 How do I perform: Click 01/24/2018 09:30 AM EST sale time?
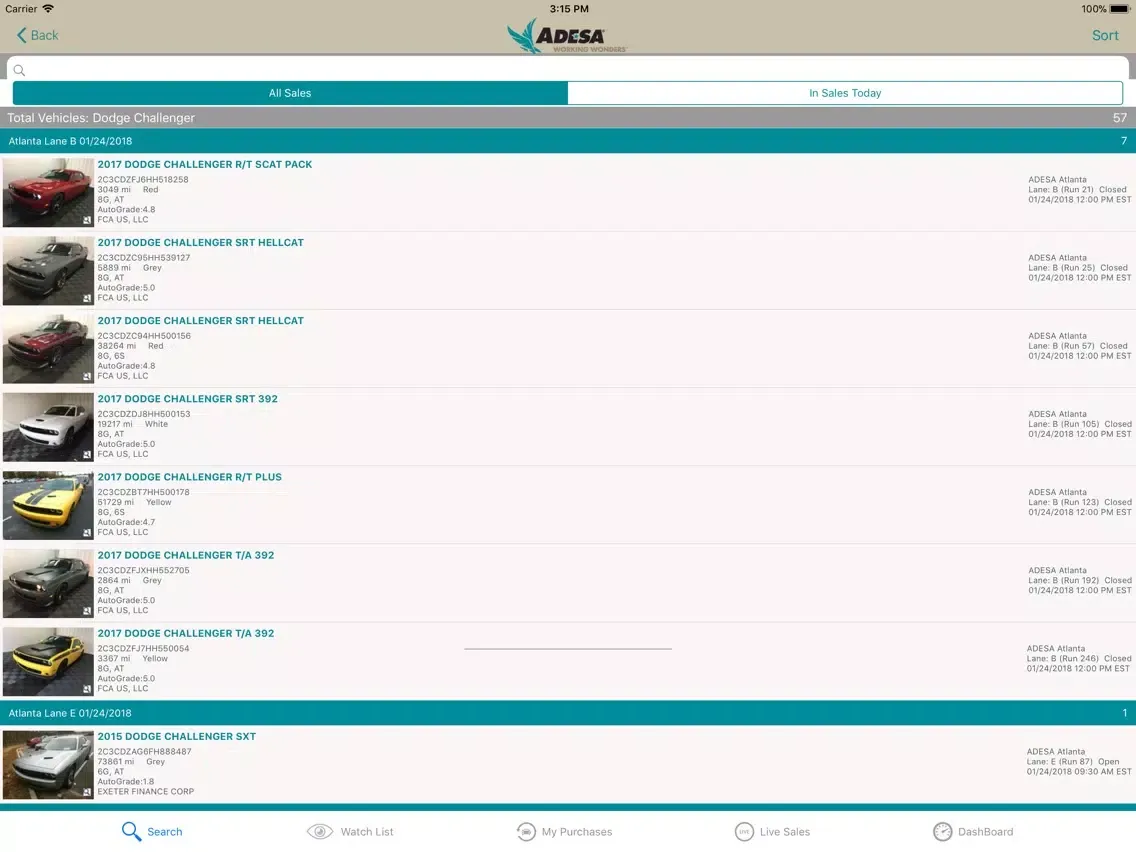tap(1079, 772)
